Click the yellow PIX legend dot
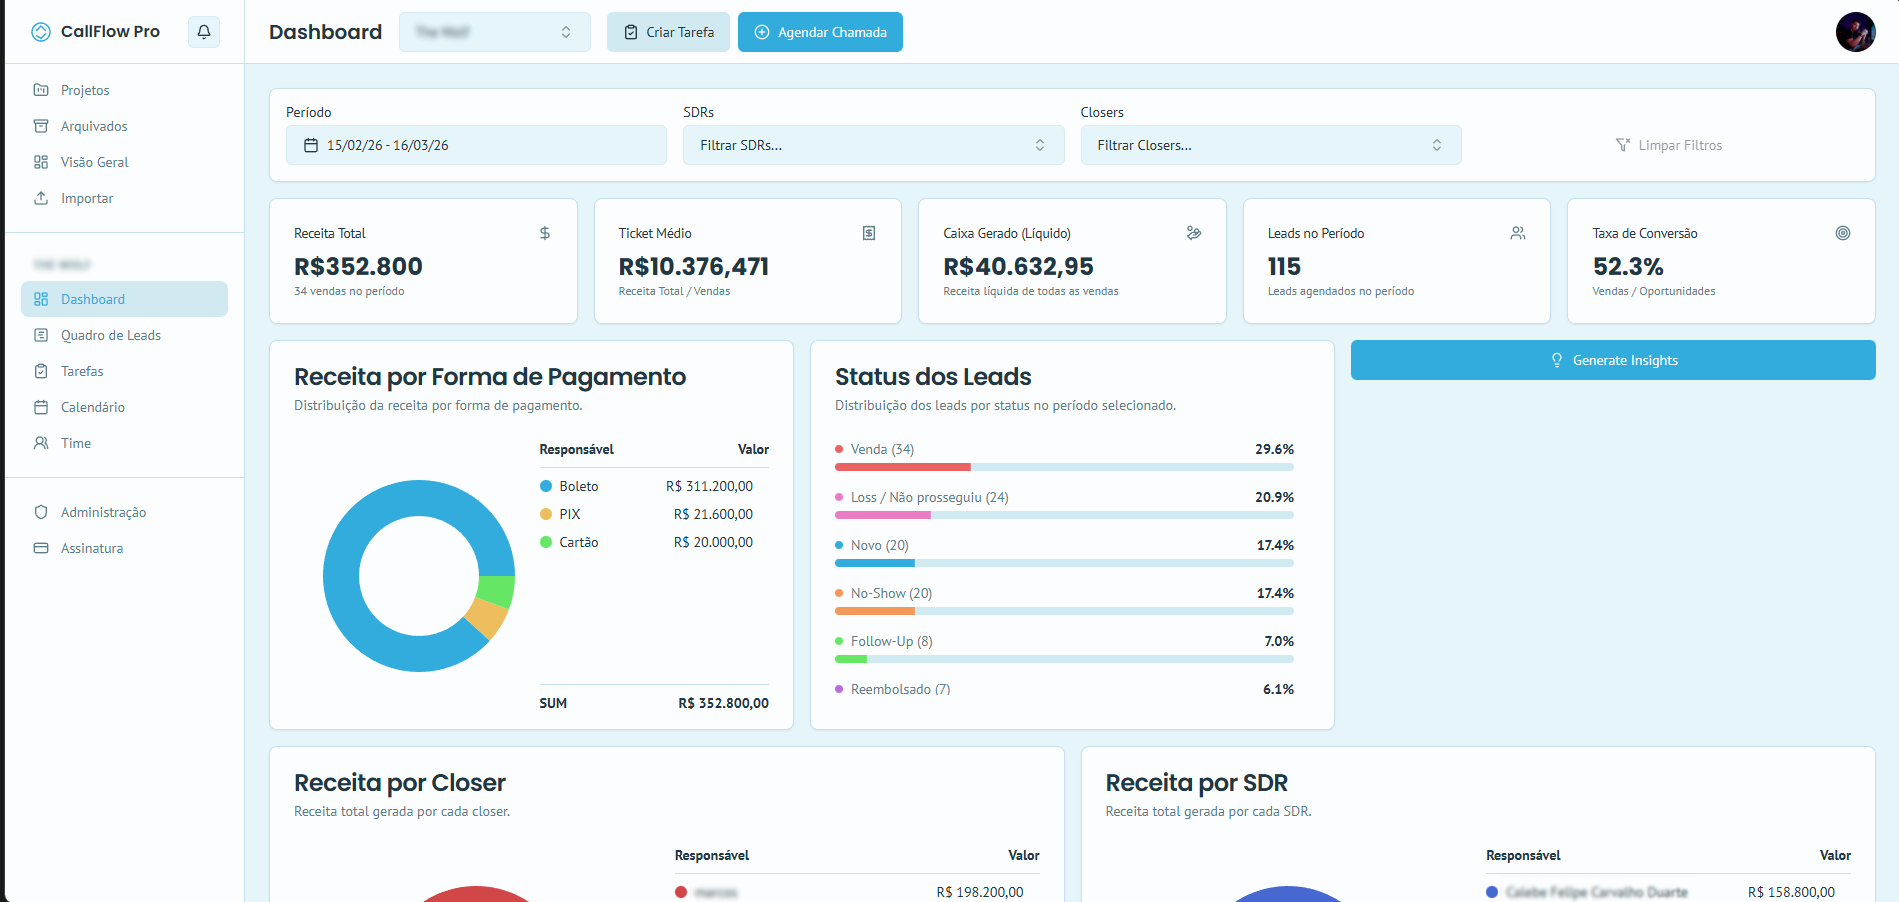This screenshot has height=902, width=1899. click(546, 514)
